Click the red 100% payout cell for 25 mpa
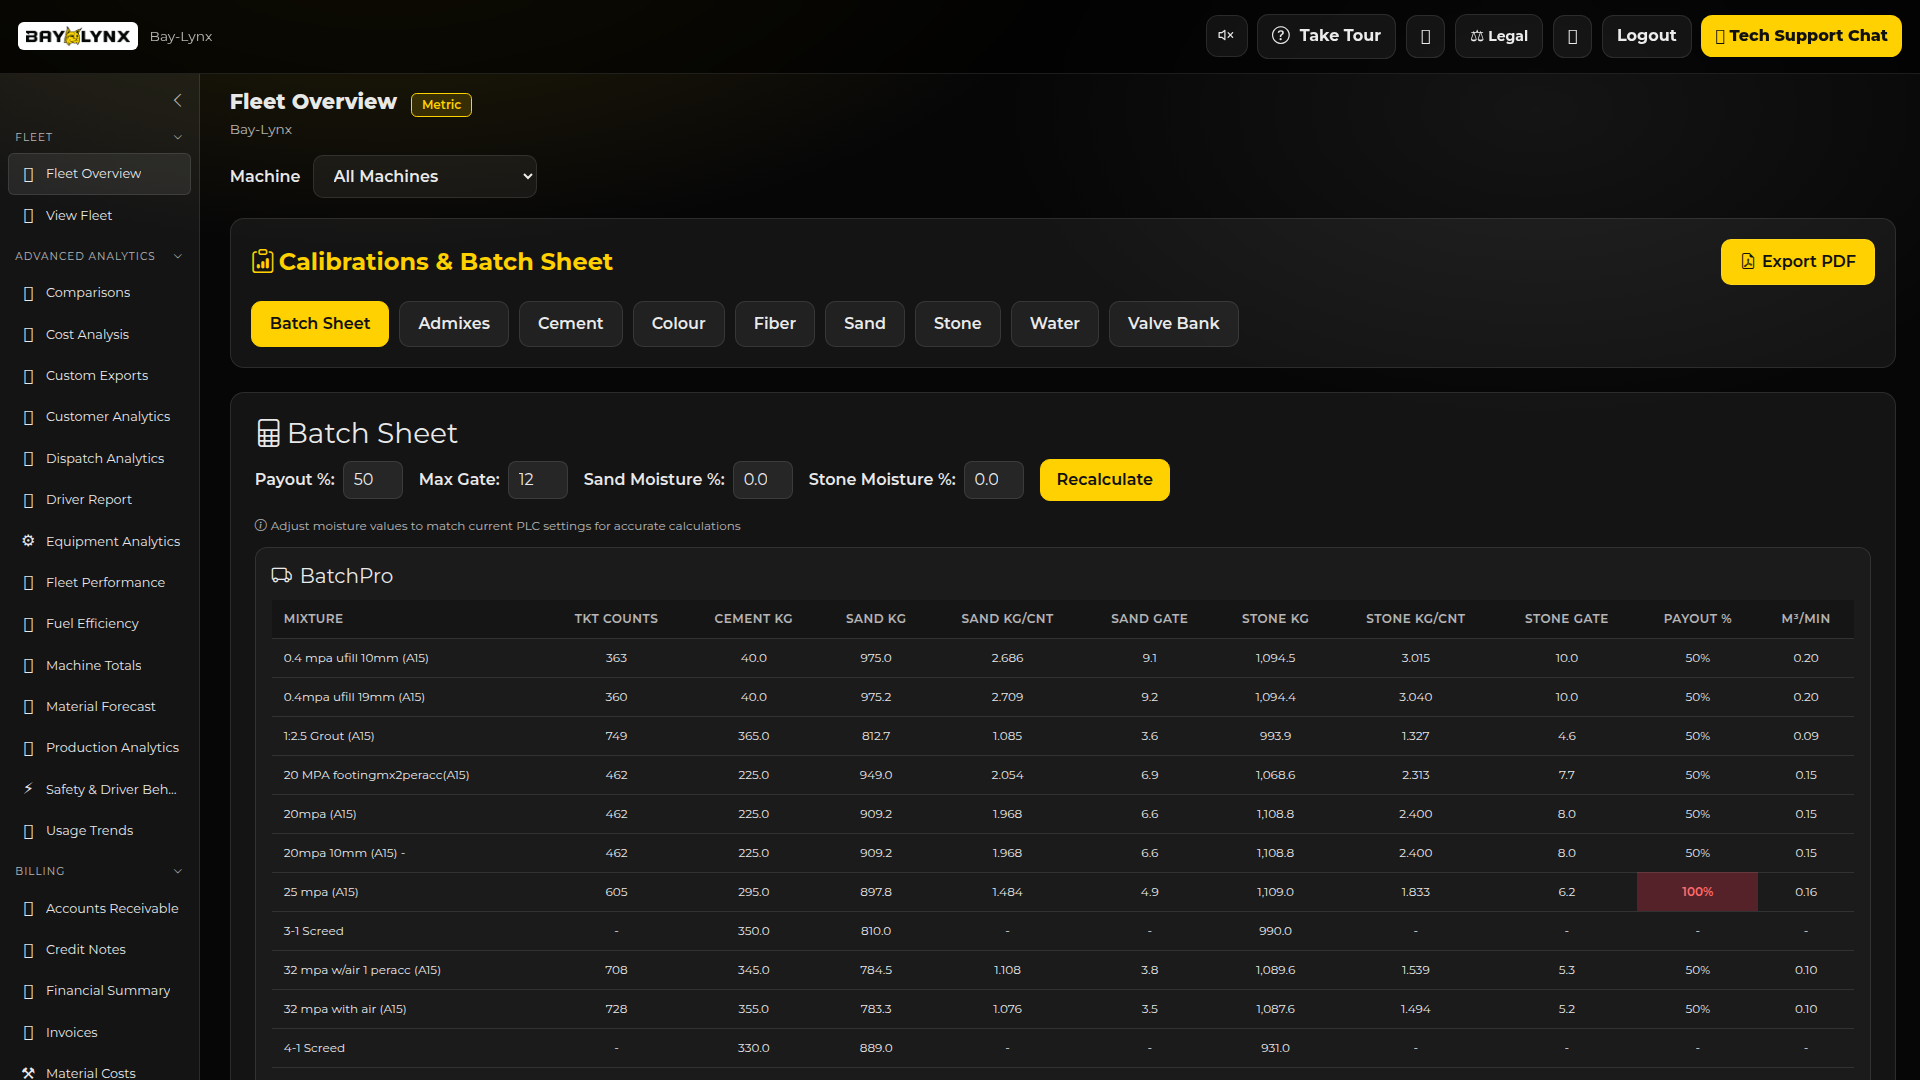The image size is (1920, 1080). point(1697,891)
